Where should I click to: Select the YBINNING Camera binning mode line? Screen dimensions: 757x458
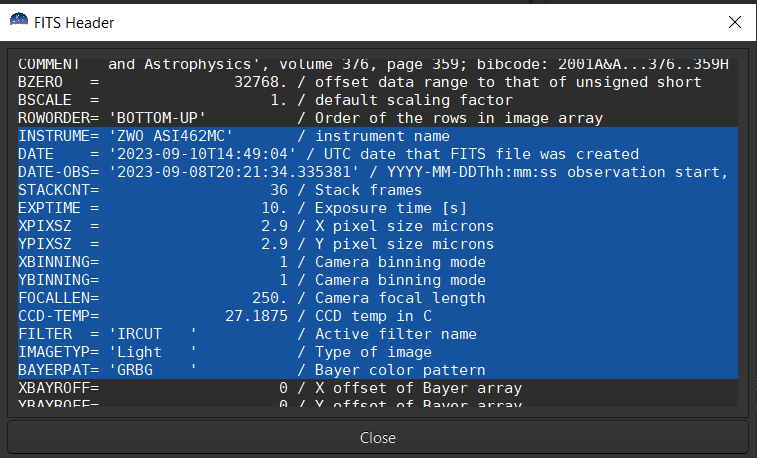[x=378, y=280]
